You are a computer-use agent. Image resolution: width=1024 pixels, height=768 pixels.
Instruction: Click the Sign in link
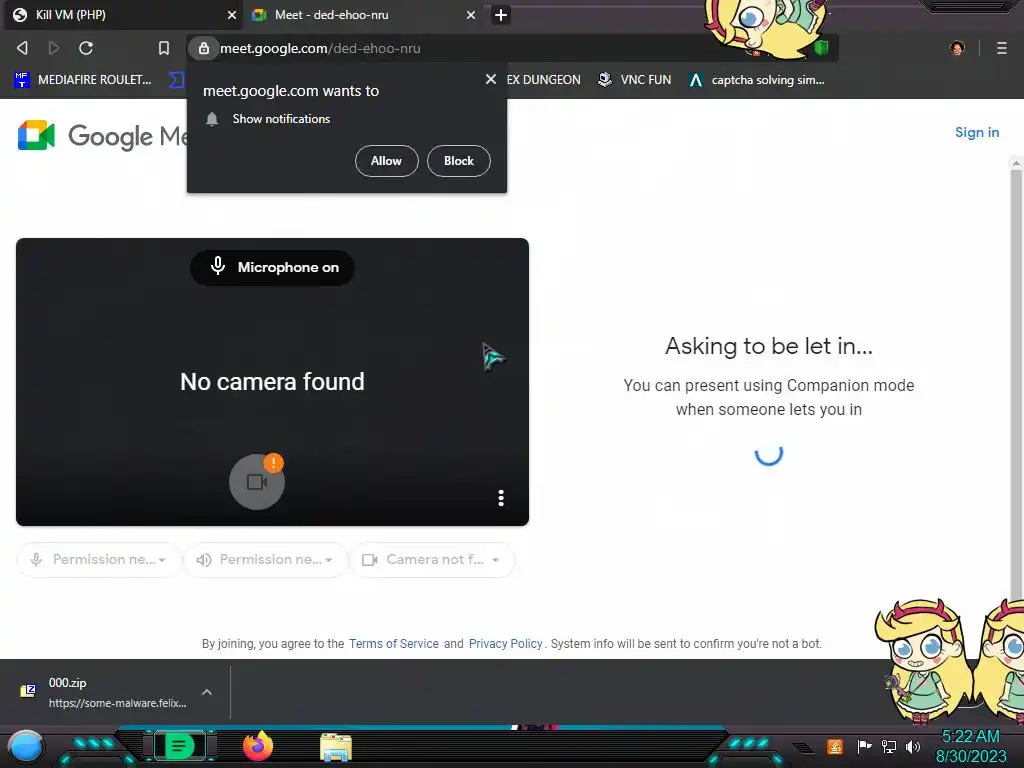tap(977, 133)
